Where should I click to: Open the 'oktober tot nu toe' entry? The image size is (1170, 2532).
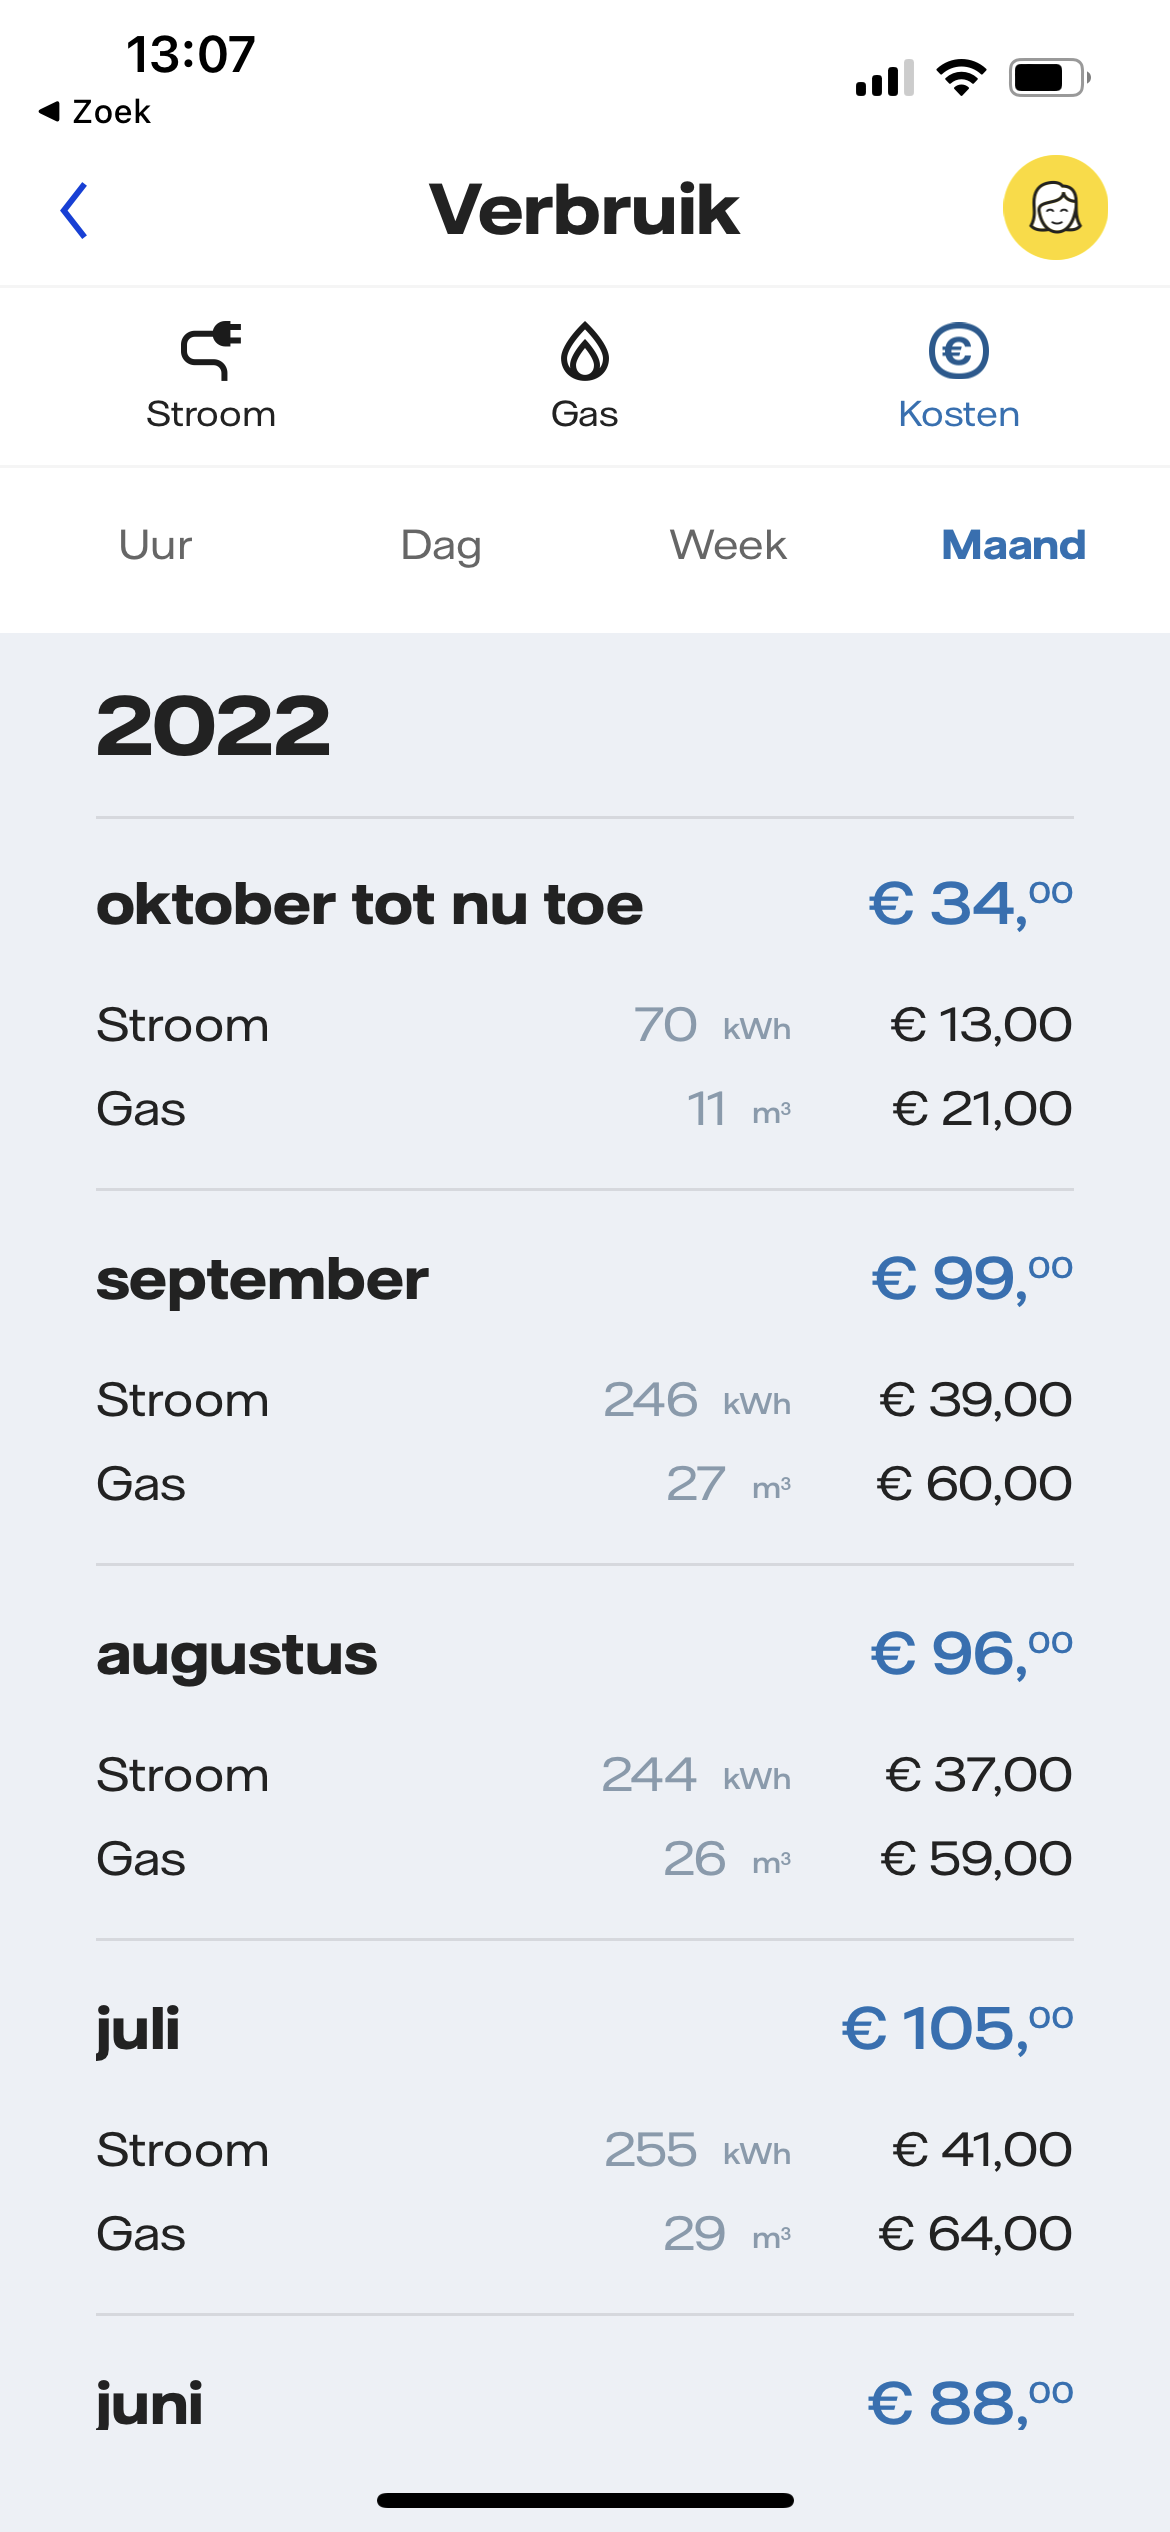[370, 905]
